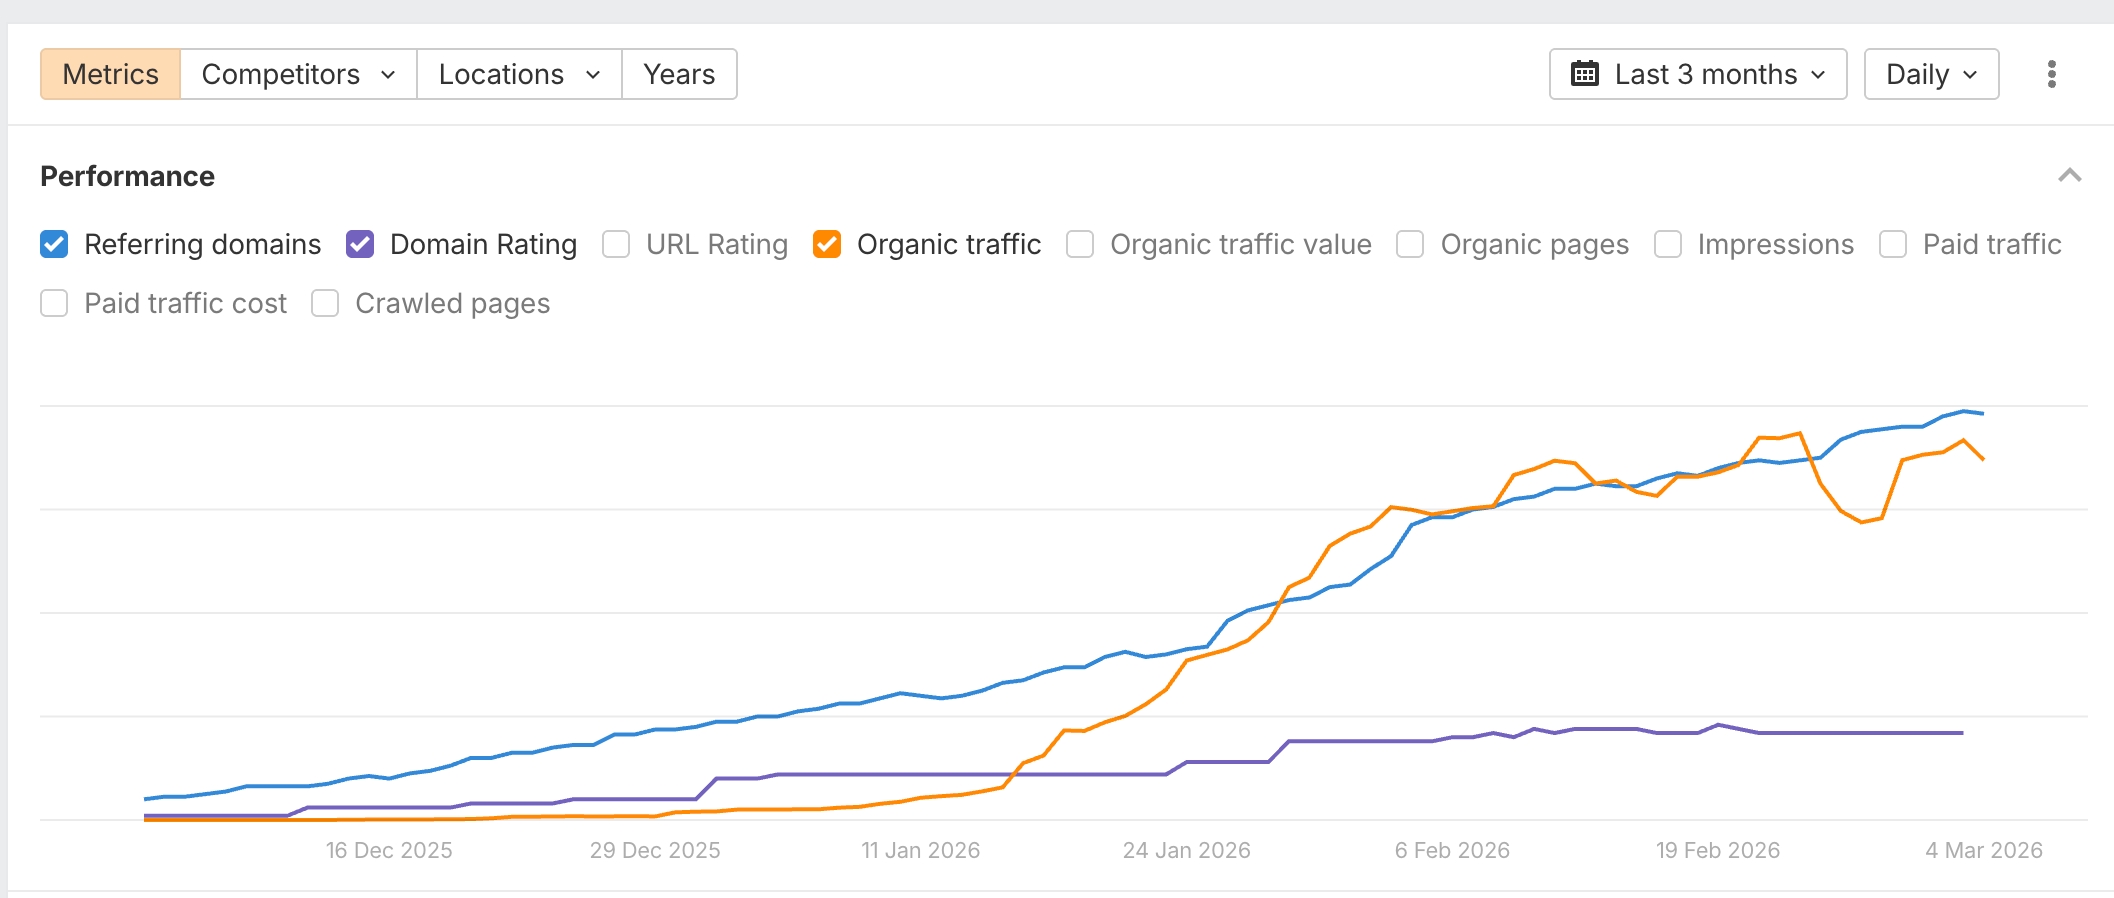Tick the Impressions checkbox

(x=1667, y=244)
